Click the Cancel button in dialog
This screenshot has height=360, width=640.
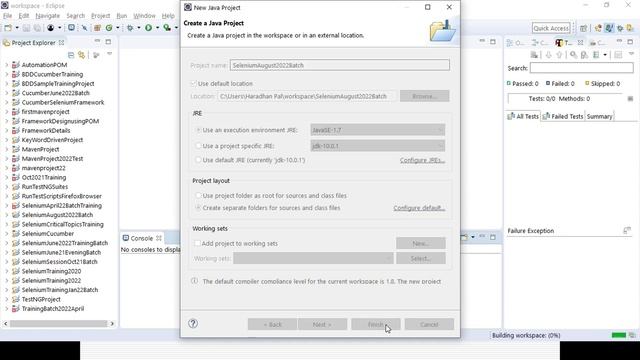429,324
